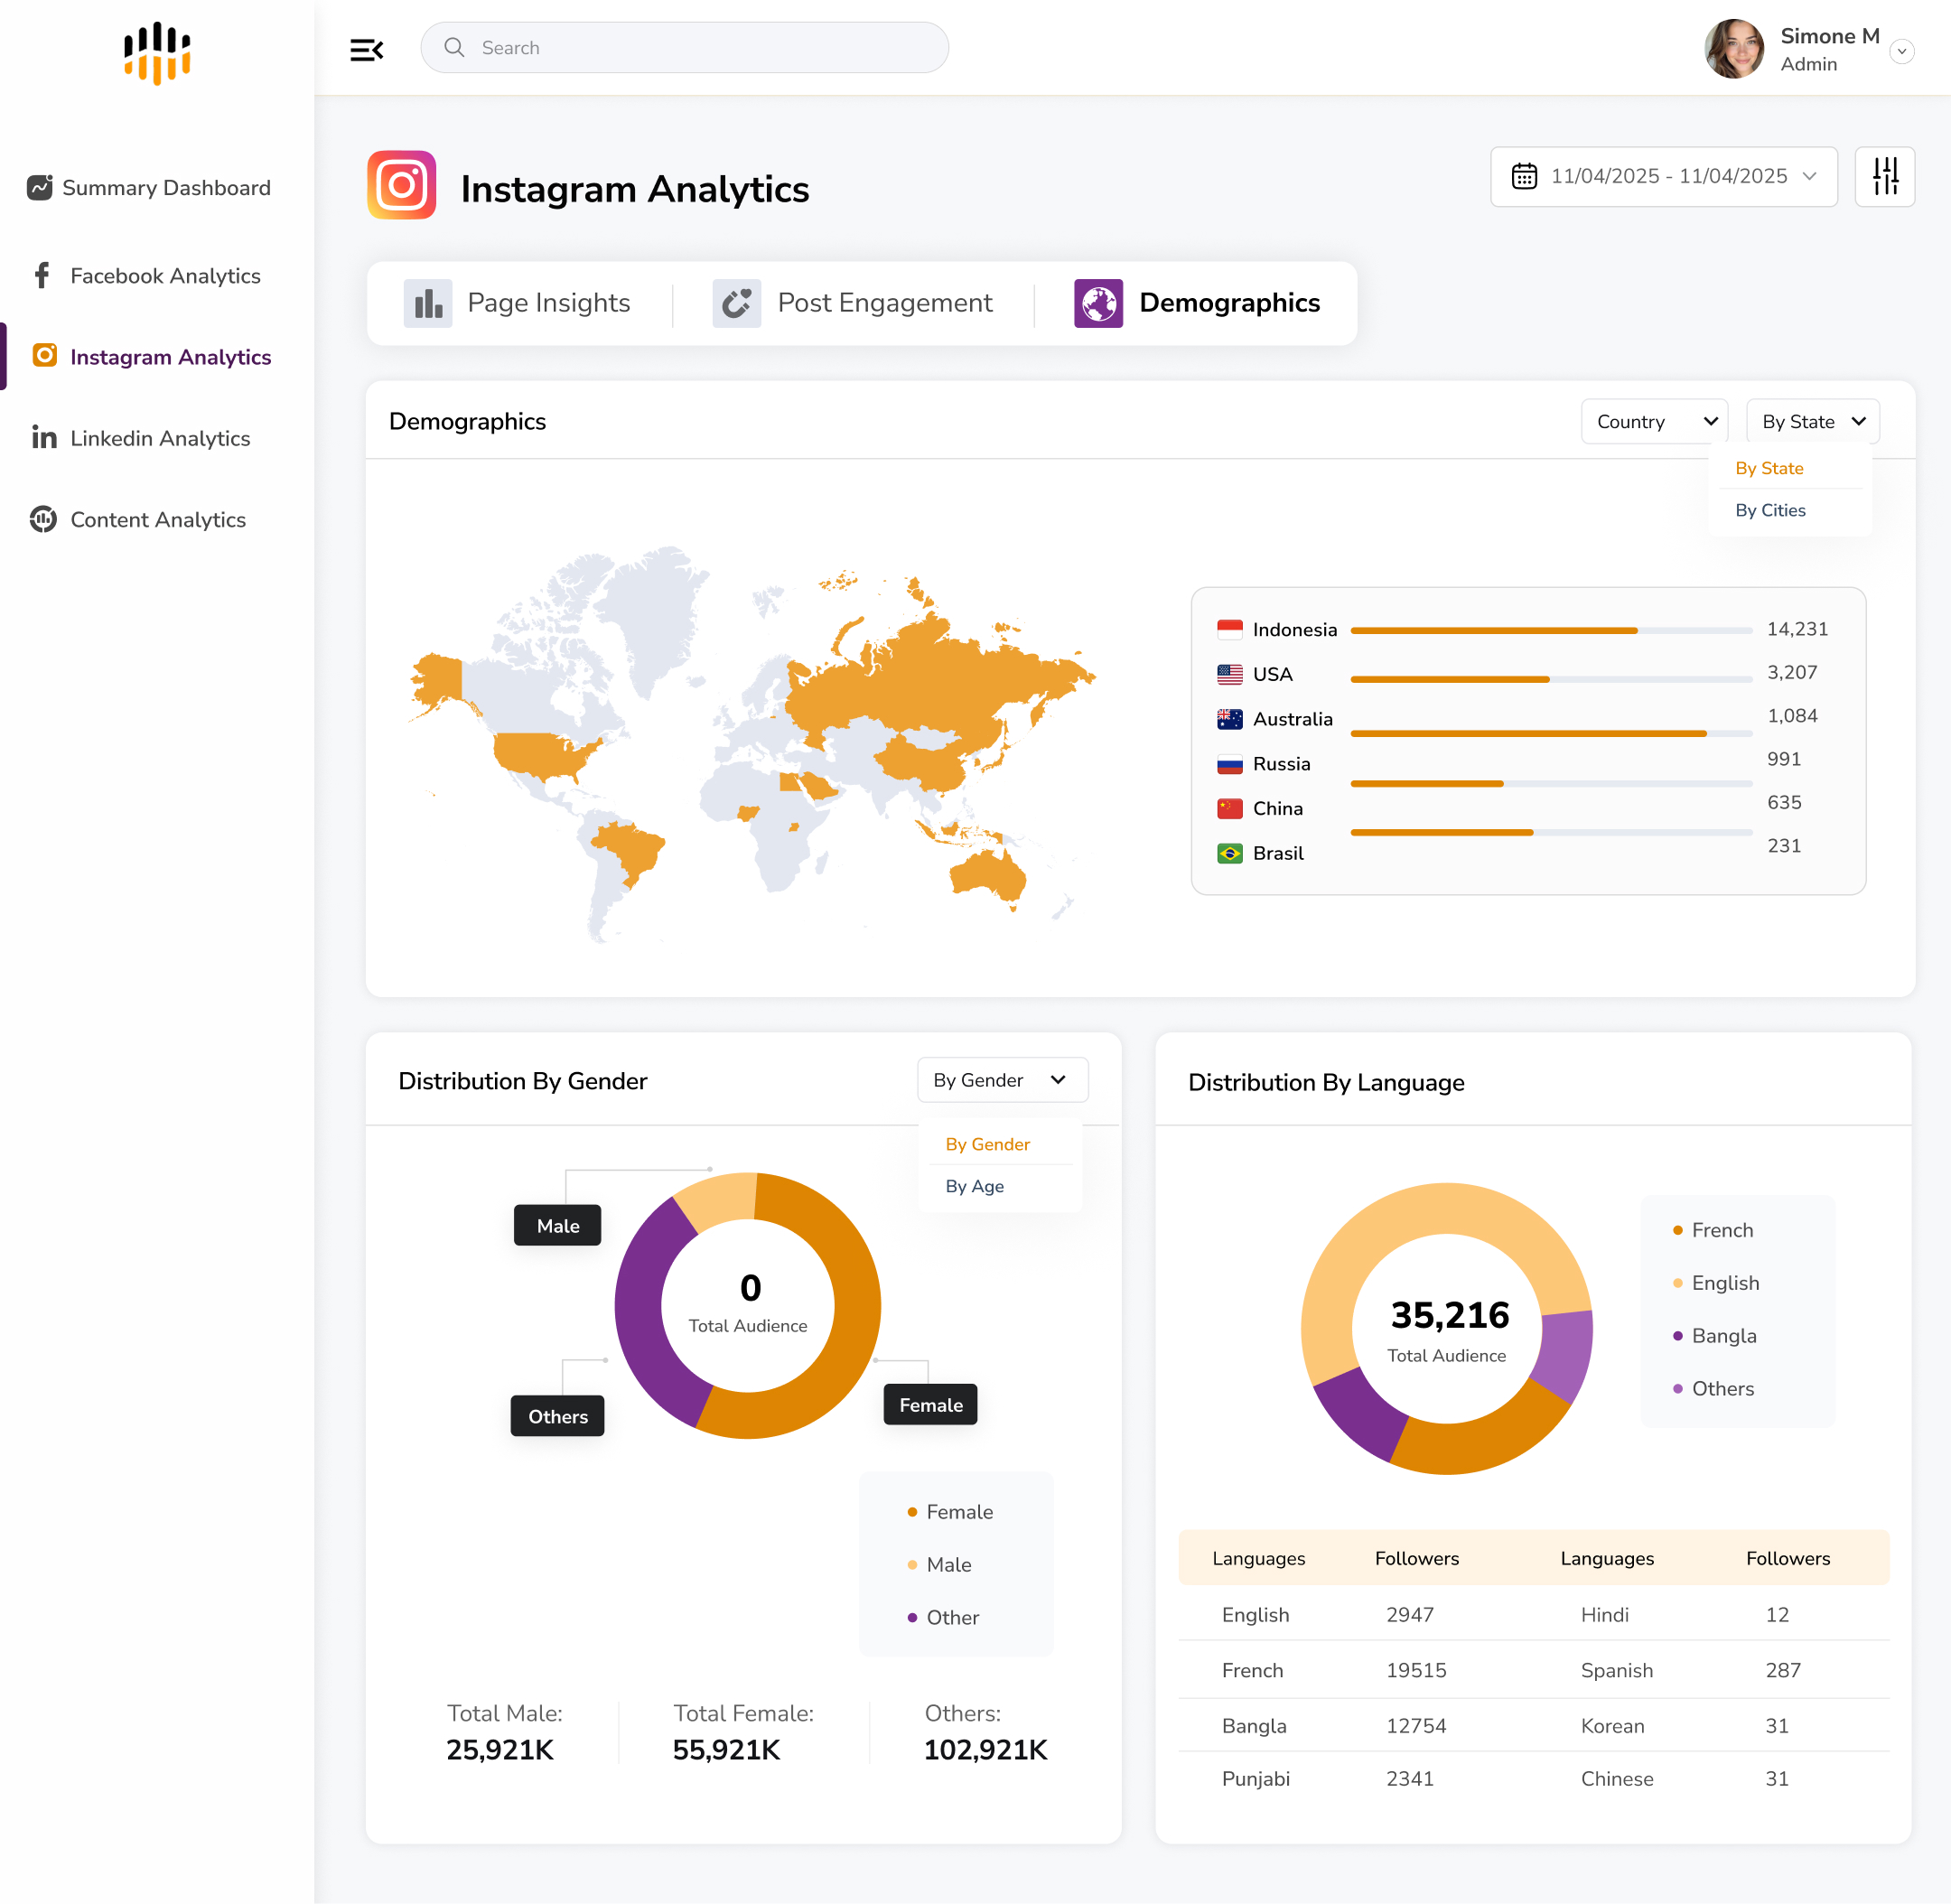Open filter settings sliders icon

click(x=1885, y=176)
